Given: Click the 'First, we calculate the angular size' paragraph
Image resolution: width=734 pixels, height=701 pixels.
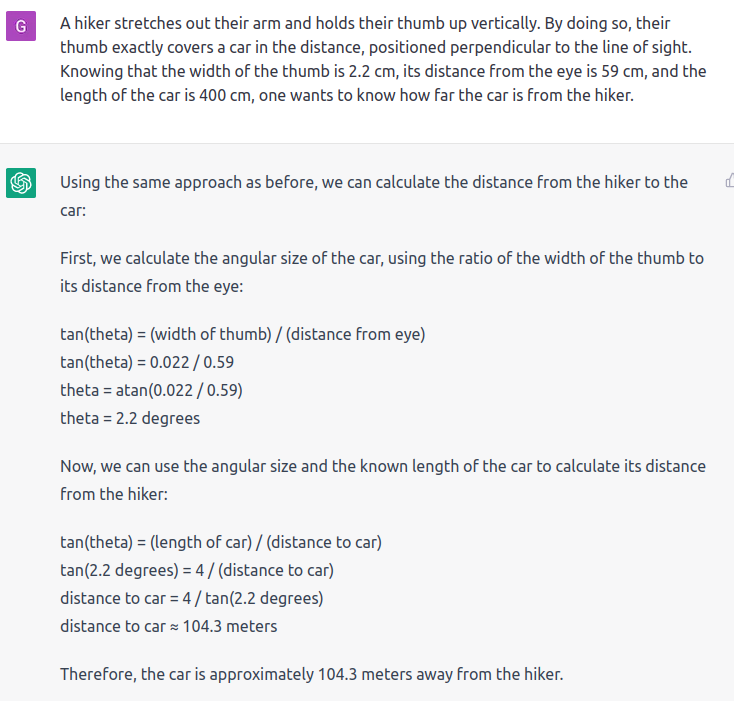Looking at the screenshot, I should tap(382, 272).
